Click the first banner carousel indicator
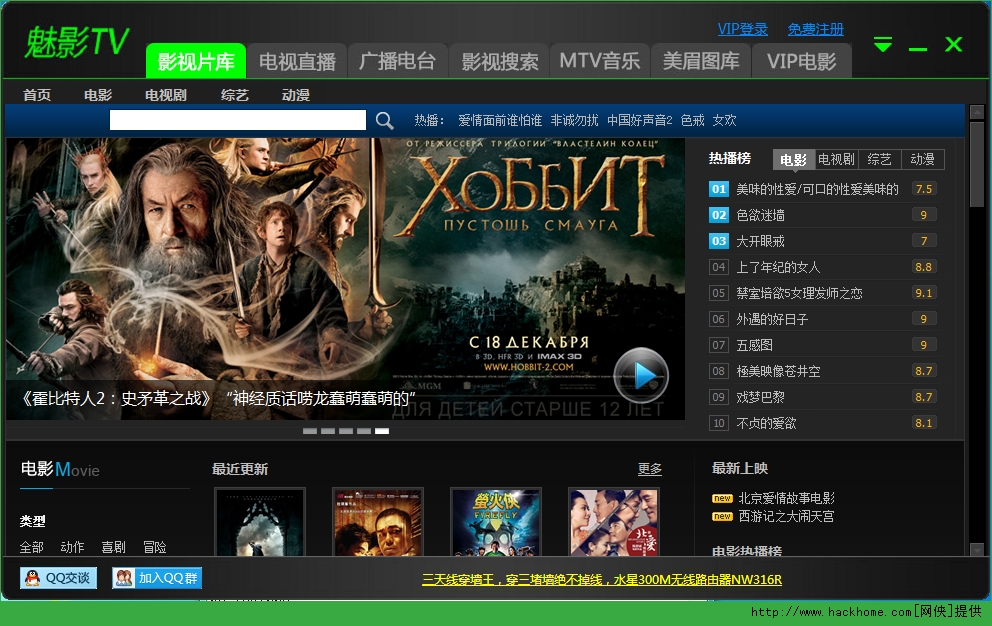 [310, 431]
